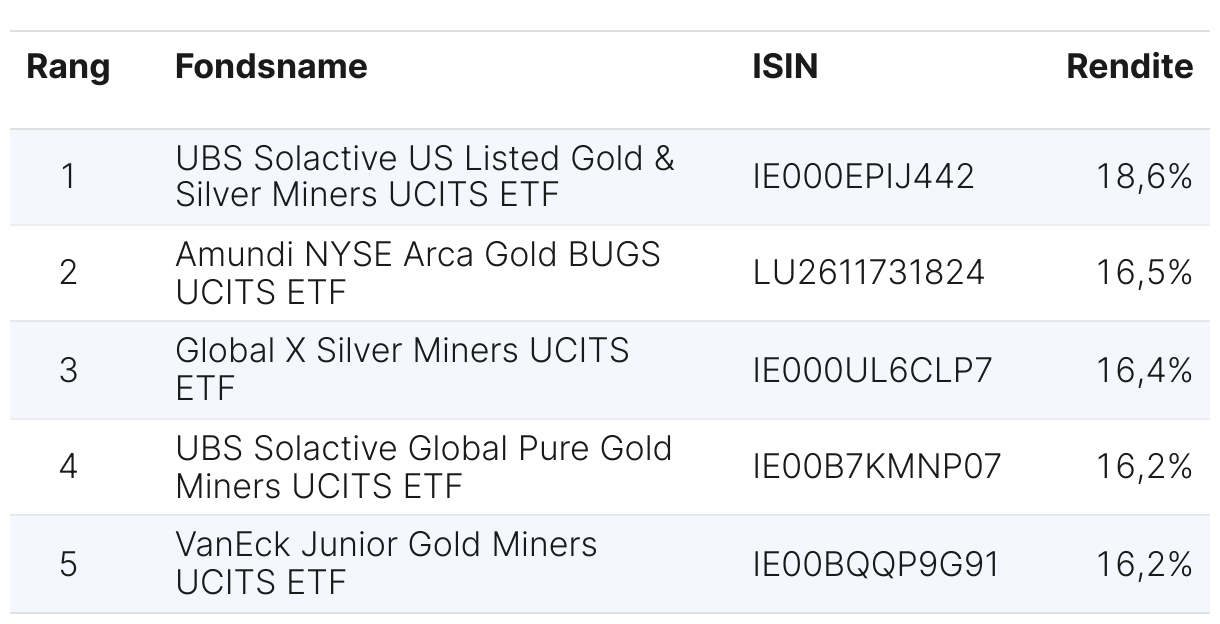Open UBS Solactive US Listed Gold & Silver Miners fund
The height and width of the screenshot is (624, 1220).
(x=425, y=176)
